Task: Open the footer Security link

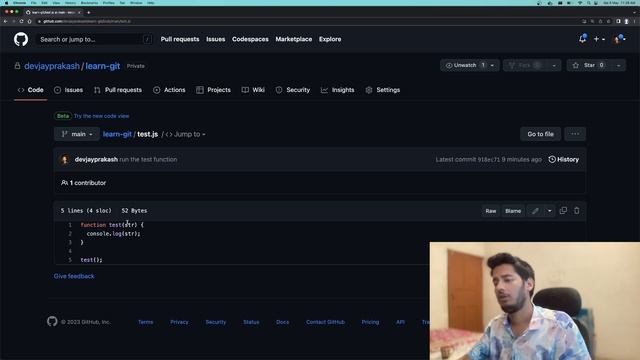Action: [216, 322]
